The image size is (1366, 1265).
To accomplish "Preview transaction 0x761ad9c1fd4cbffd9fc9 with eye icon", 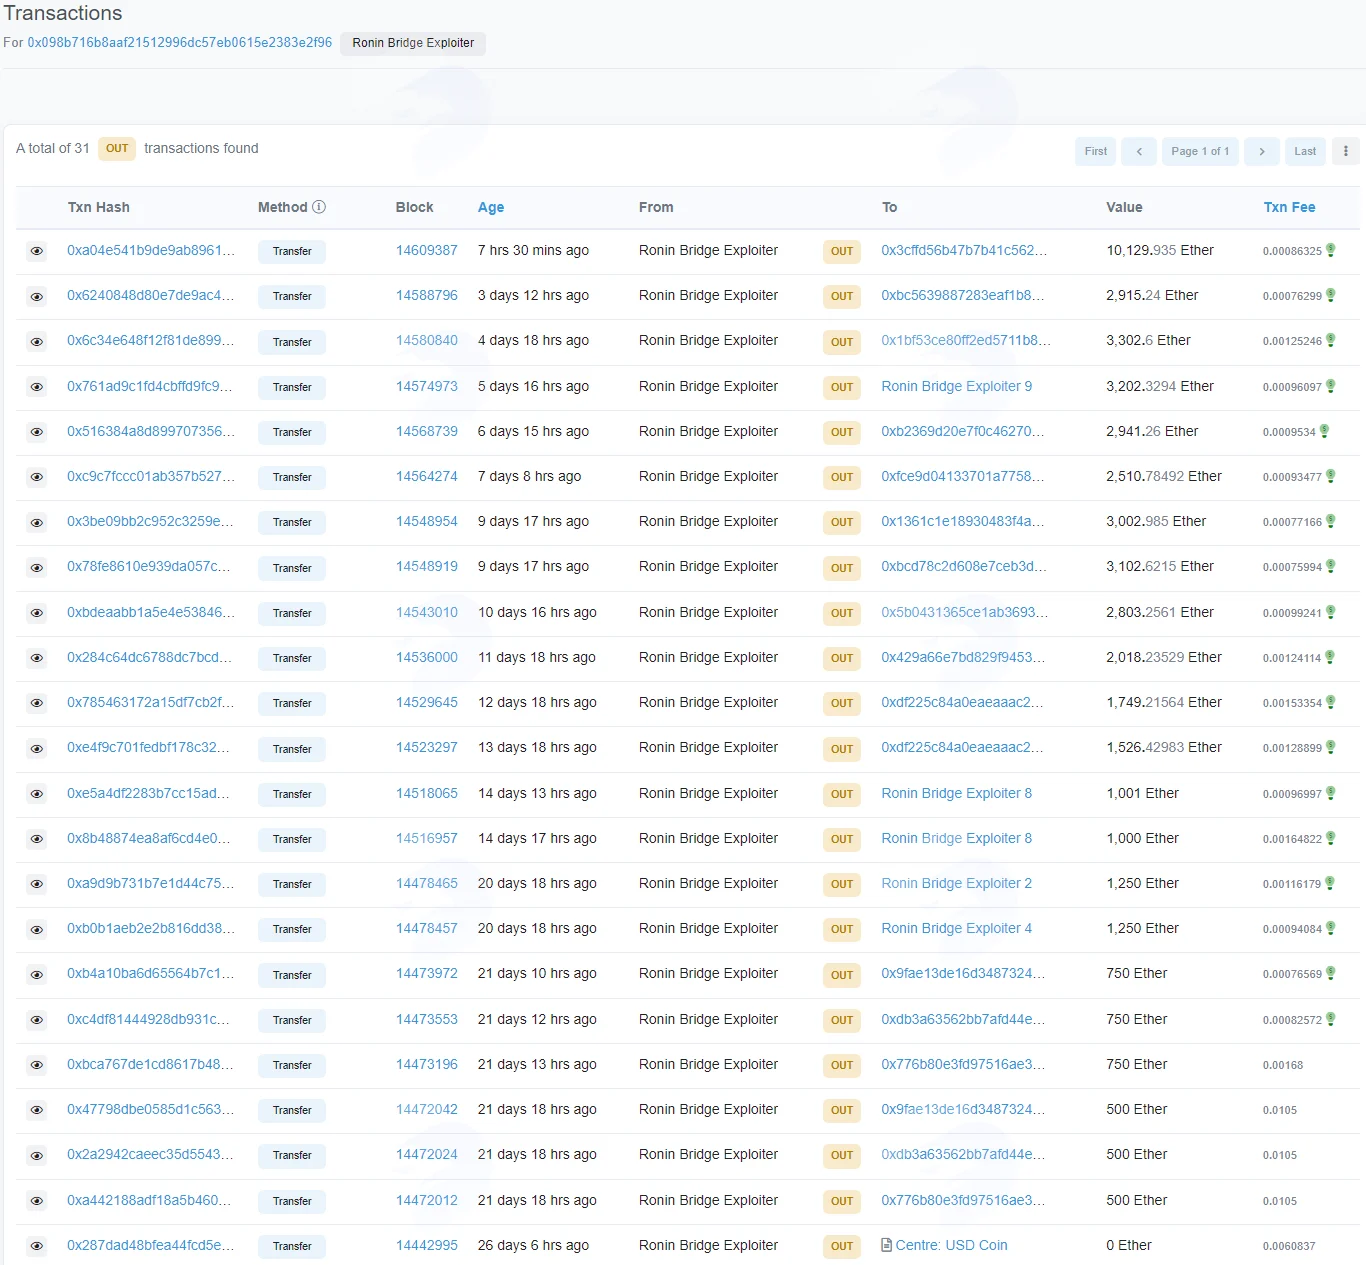I will click(x=37, y=387).
